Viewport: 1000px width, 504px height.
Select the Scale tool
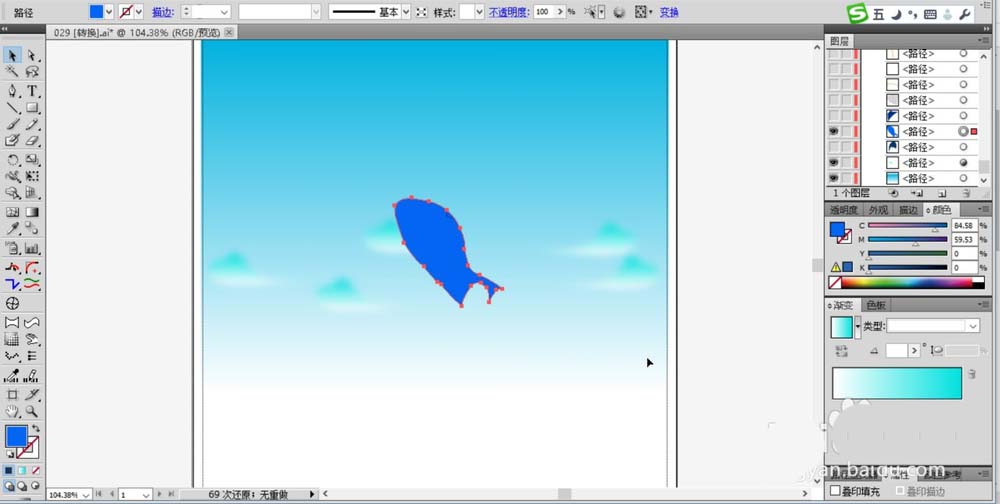click(32, 159)
